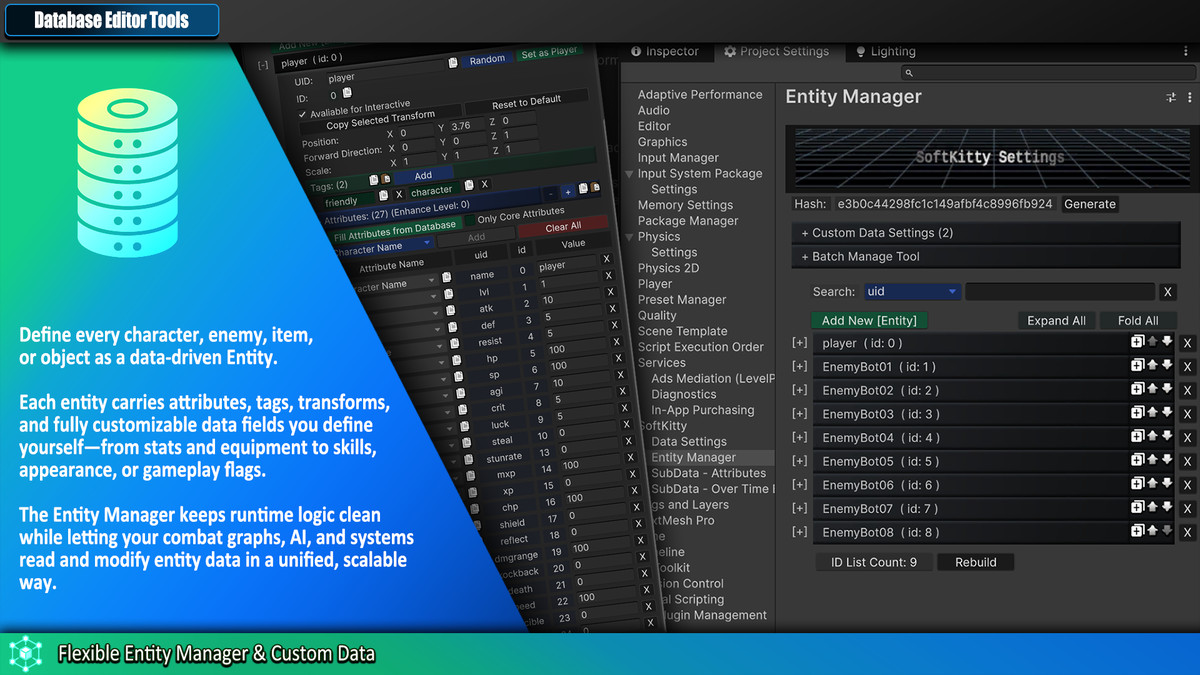Click the magnifier icon in the top search bar

click(909, 72)
